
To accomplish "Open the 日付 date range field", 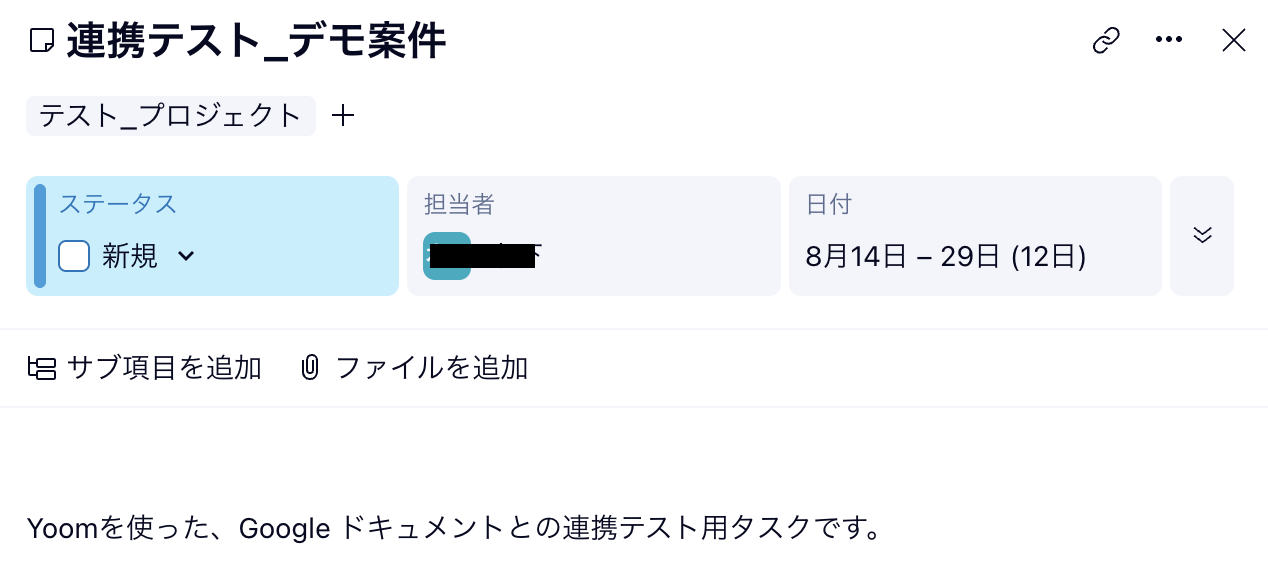I will [x=945, y=257].
